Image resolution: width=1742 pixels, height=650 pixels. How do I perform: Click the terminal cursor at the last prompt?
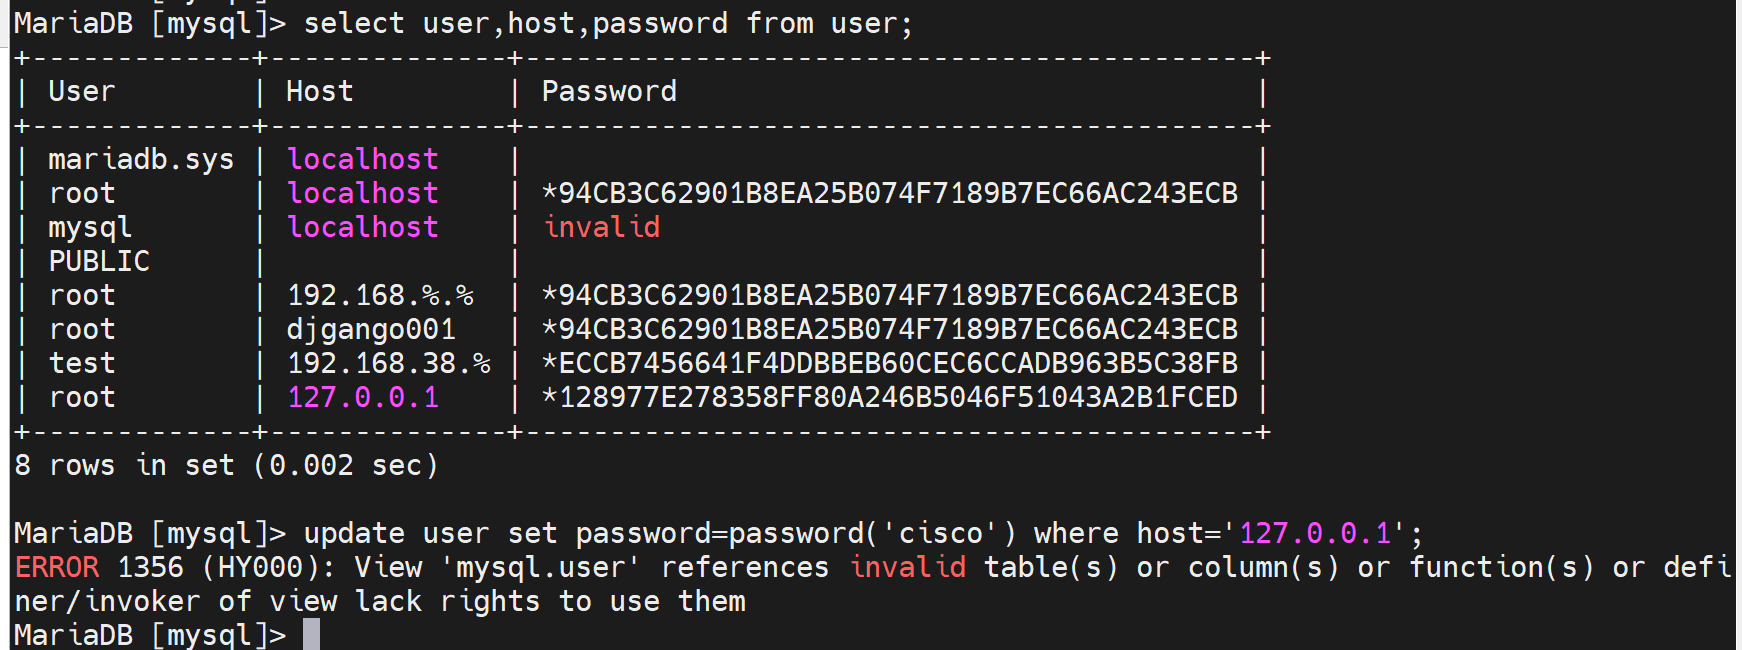311,634
